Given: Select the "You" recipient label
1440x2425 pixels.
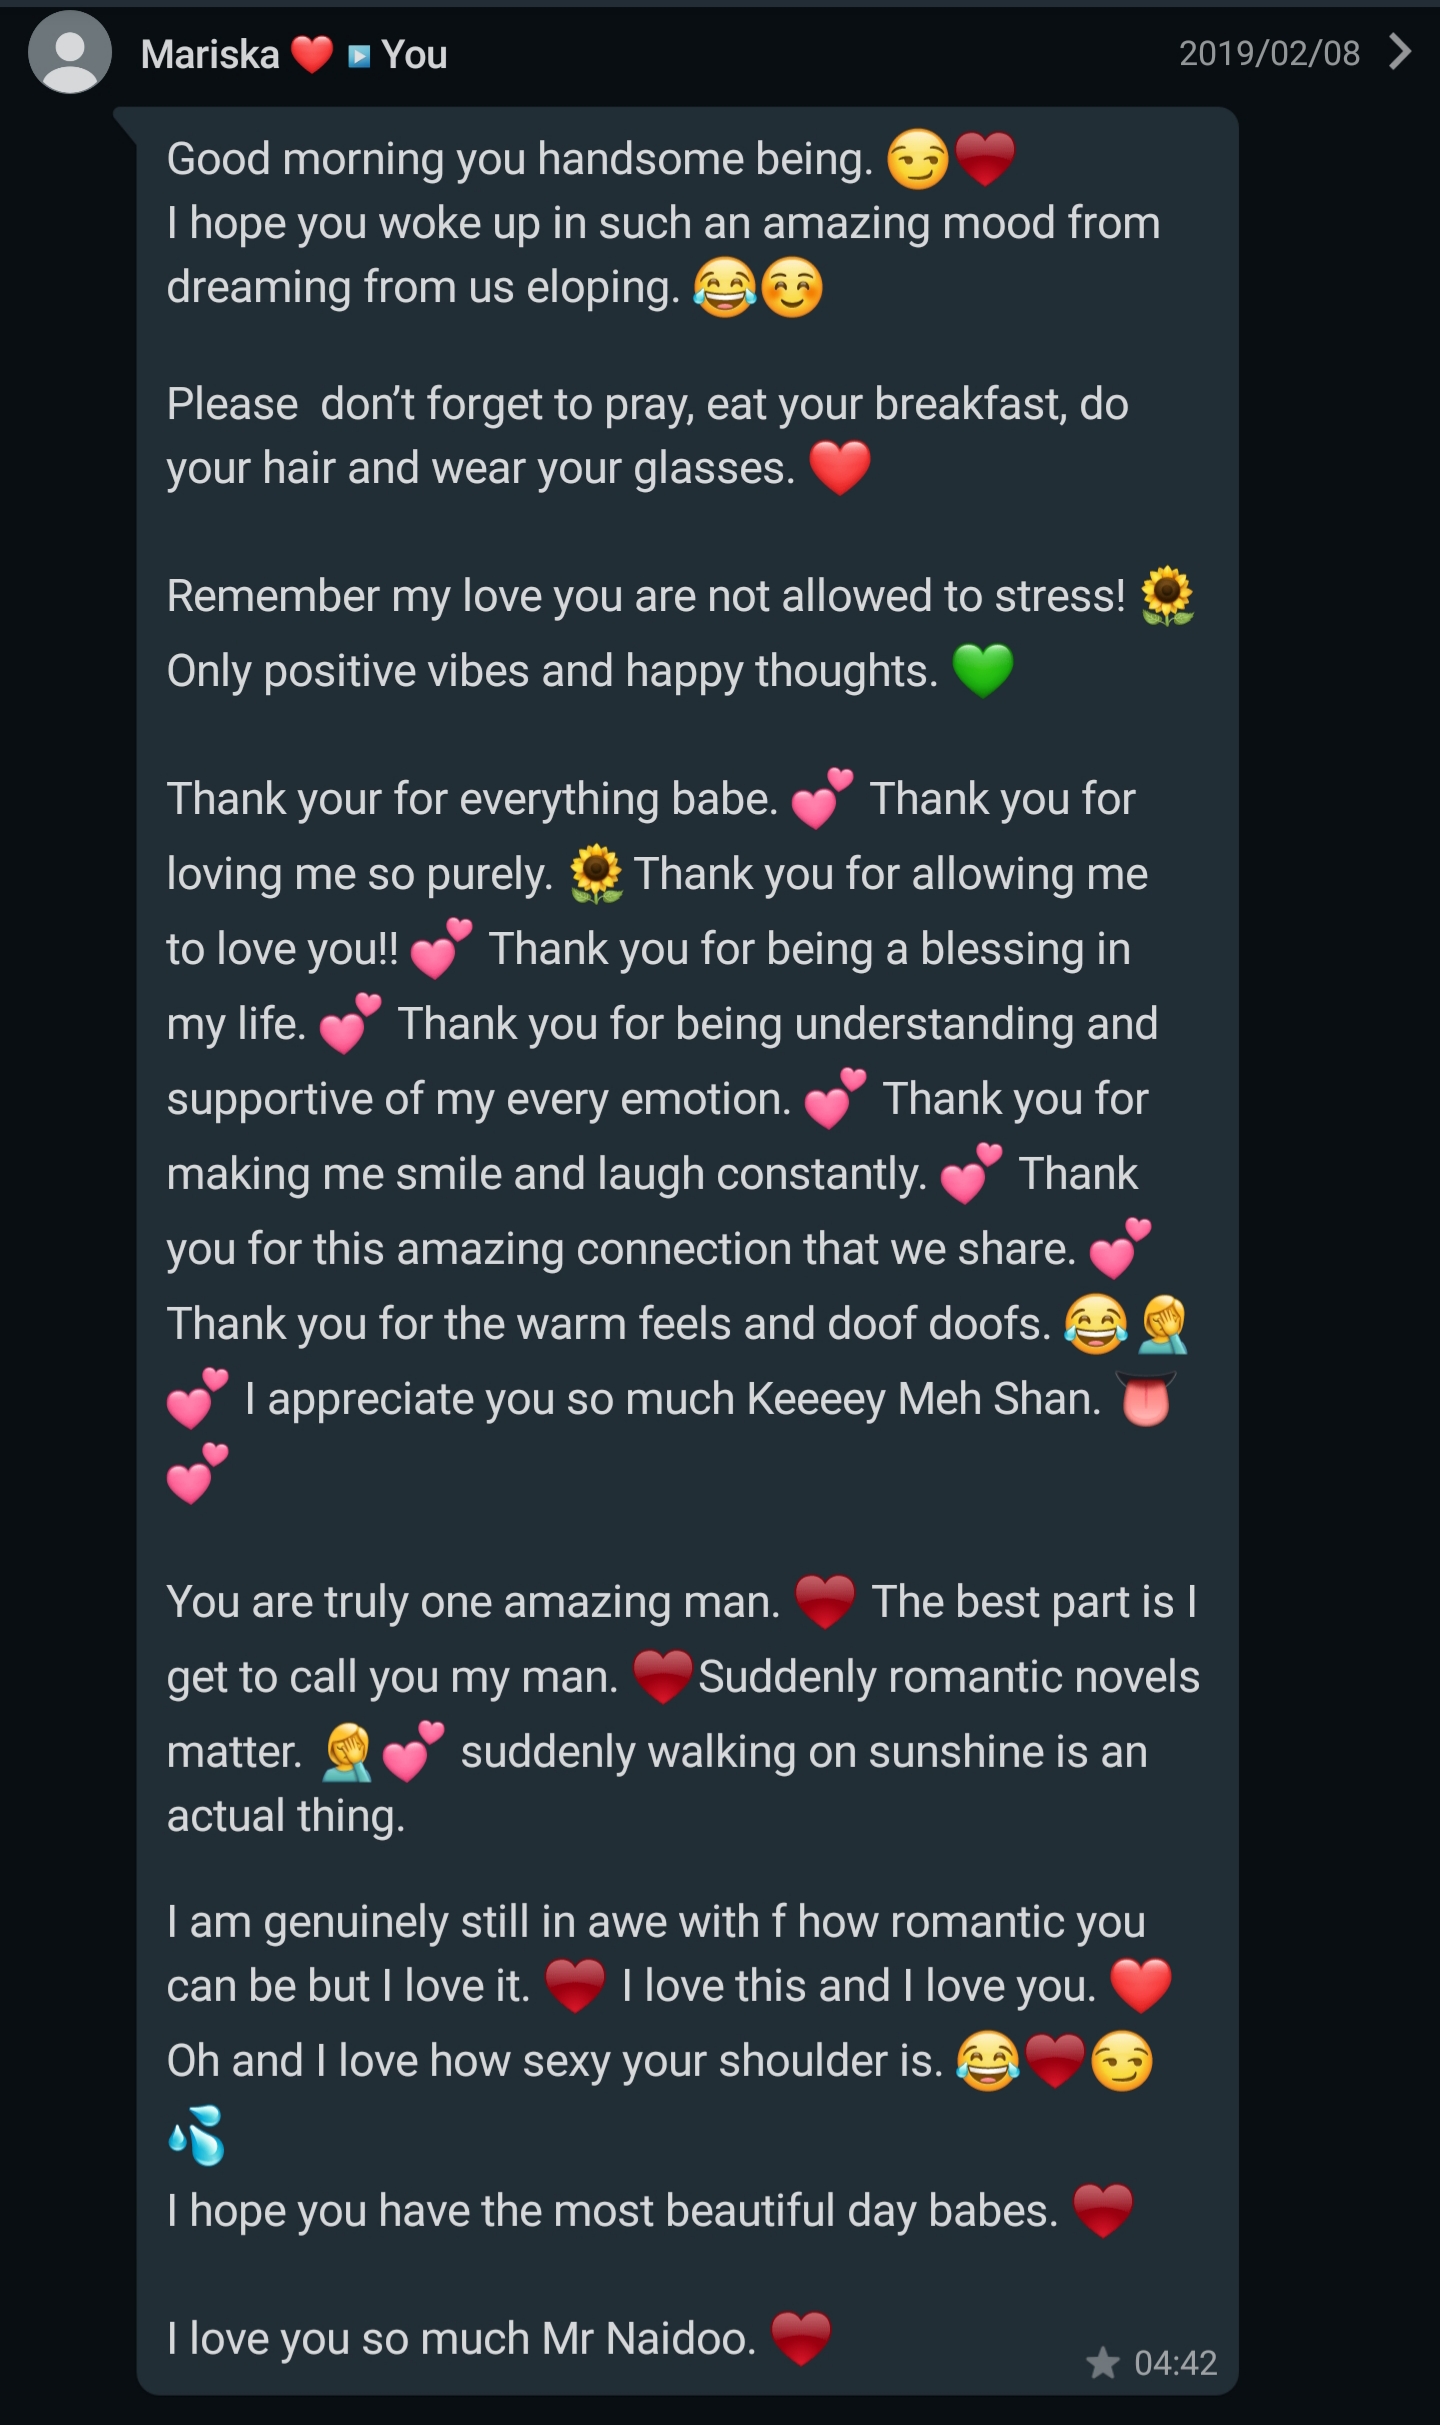Looking at the screenshot, I should coord(414,55).
